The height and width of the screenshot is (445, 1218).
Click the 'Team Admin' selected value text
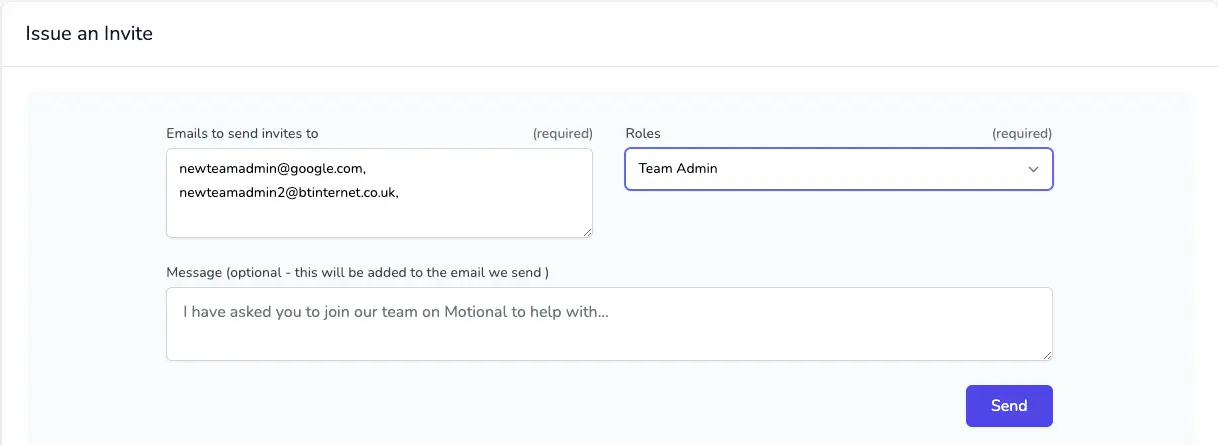[678, 169]
